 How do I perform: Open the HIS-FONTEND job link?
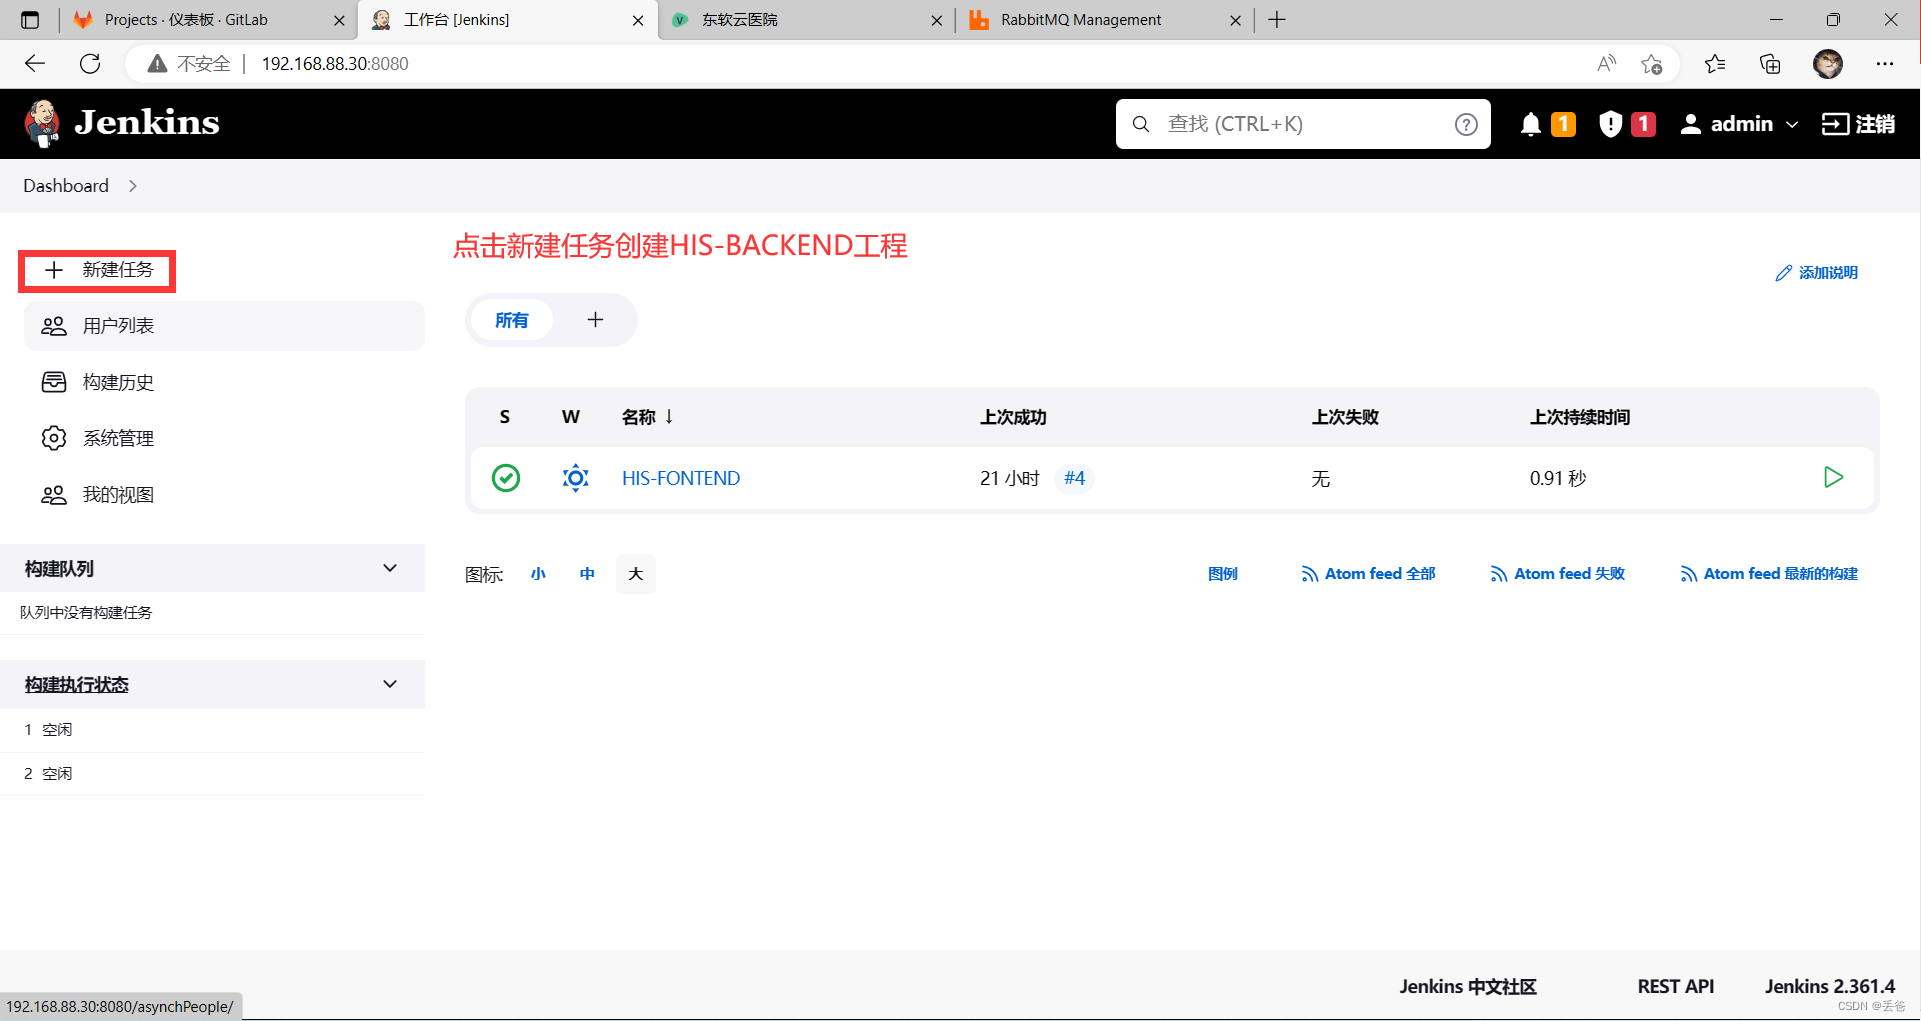tap(681, 478)
